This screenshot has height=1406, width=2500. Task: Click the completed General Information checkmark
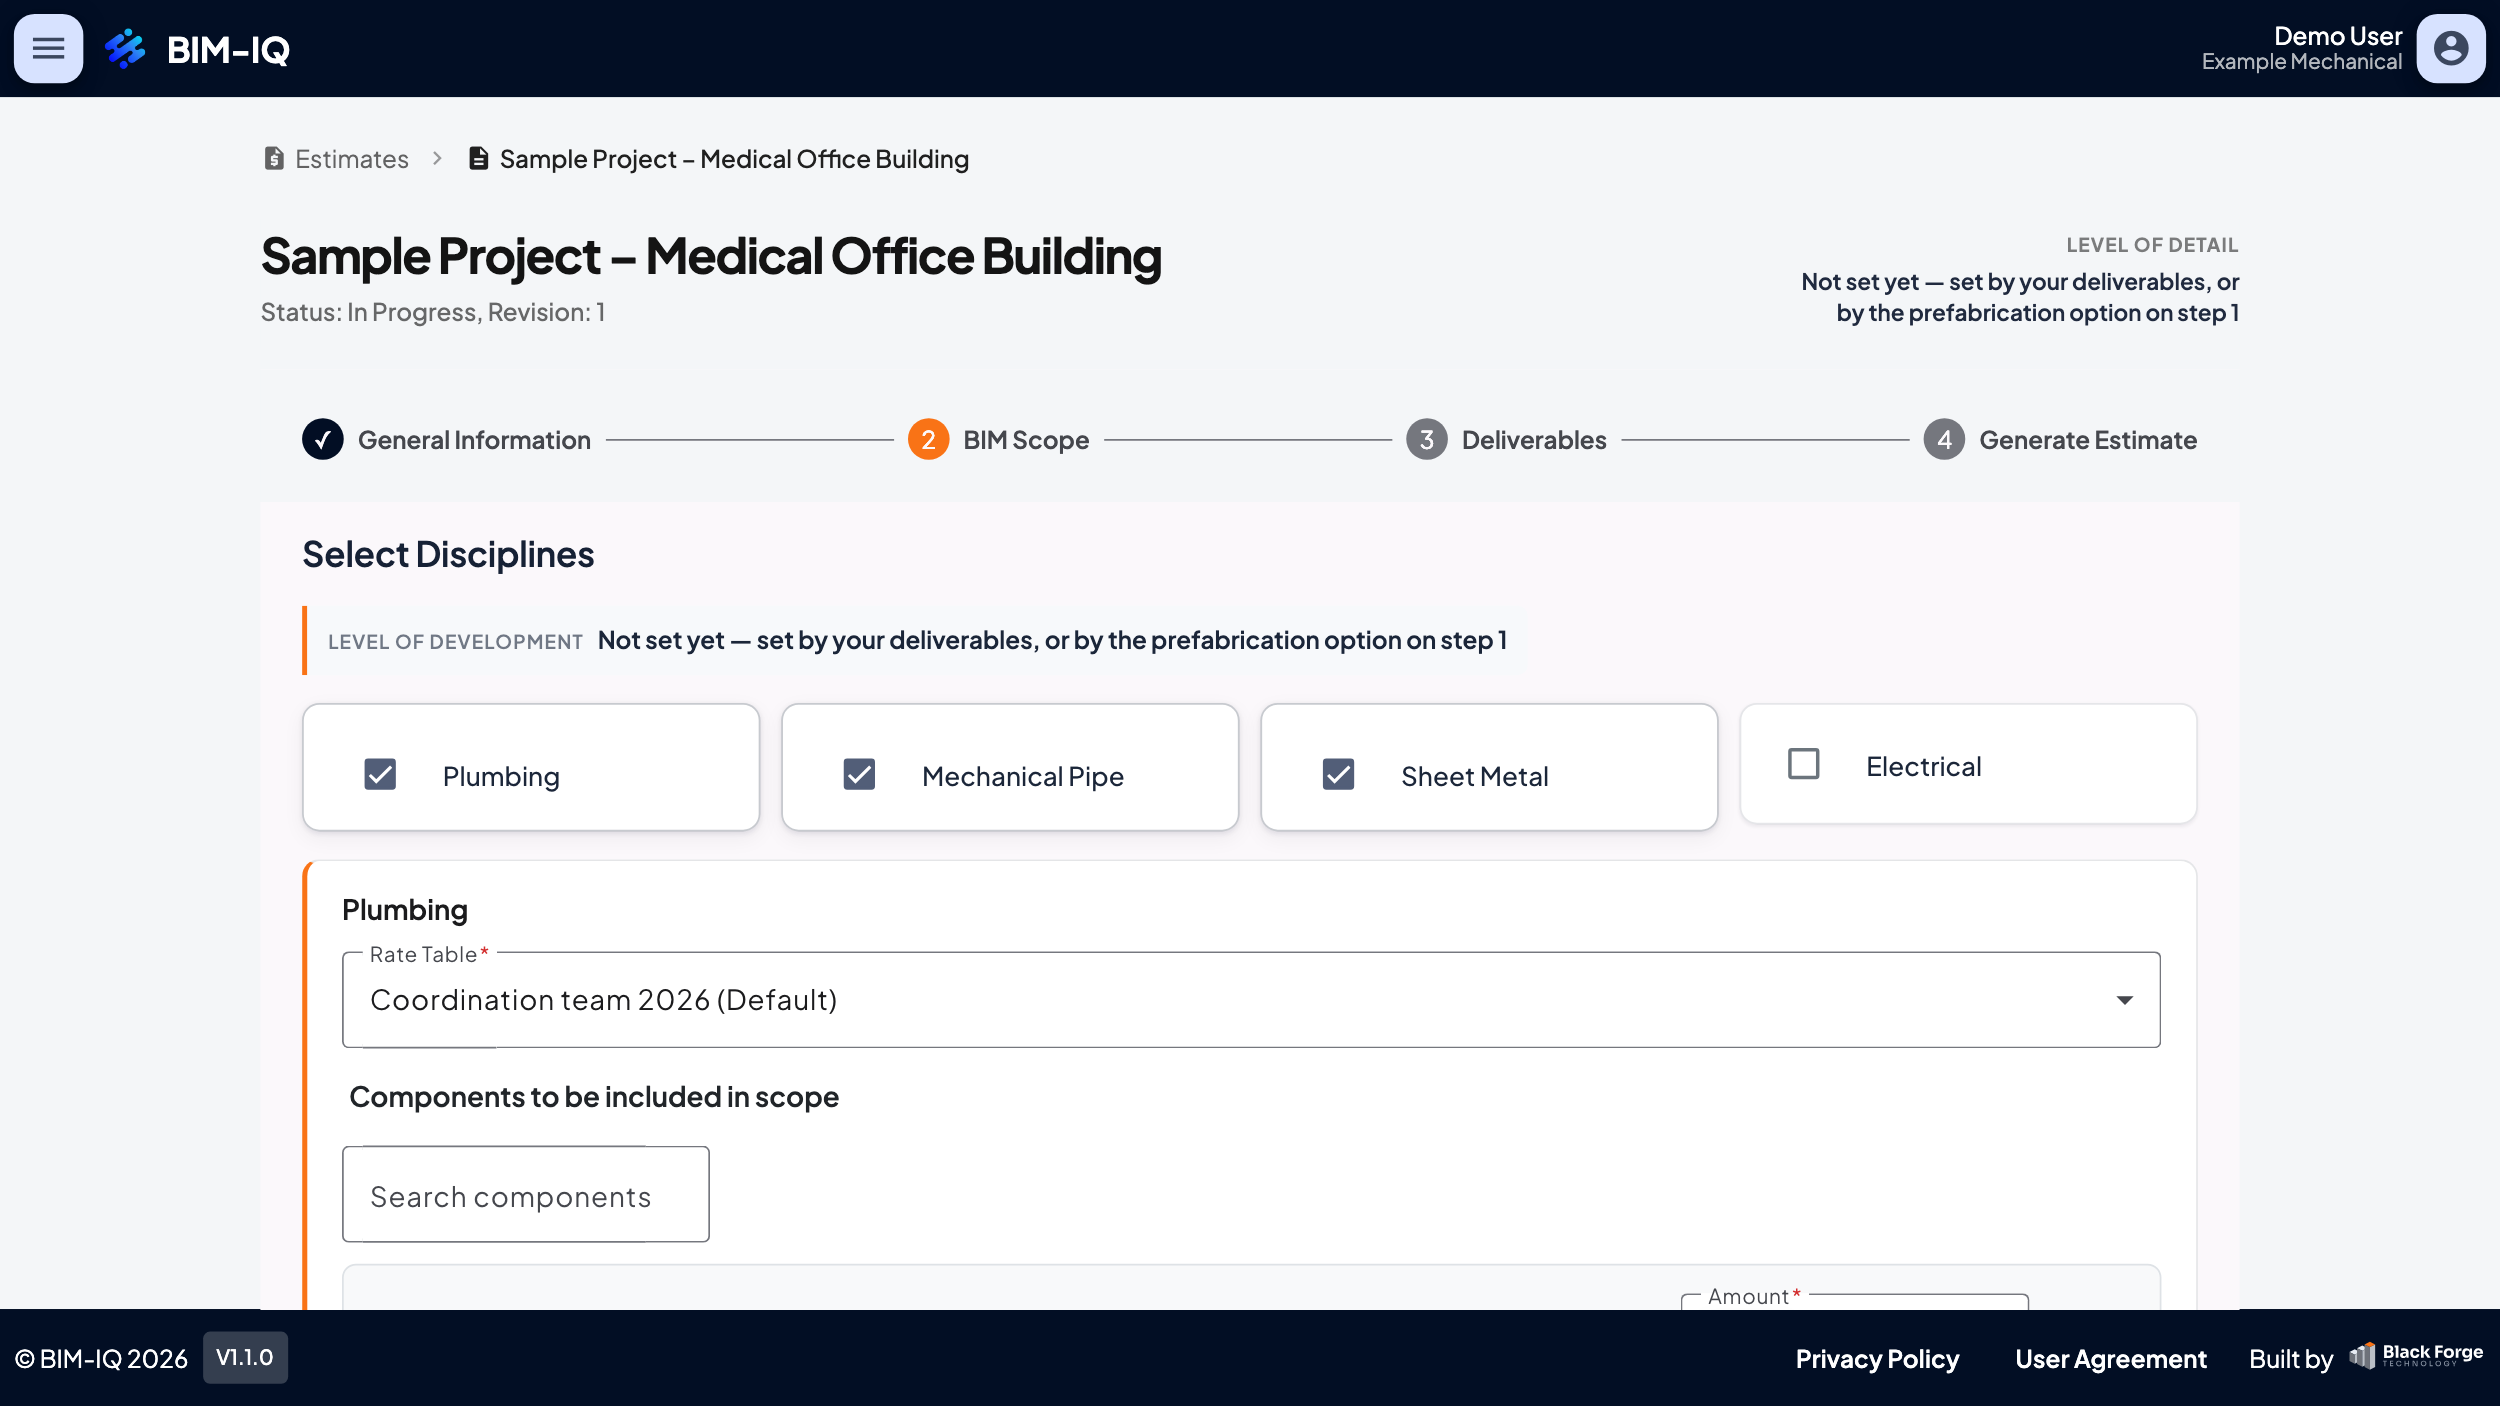(323, 440)
